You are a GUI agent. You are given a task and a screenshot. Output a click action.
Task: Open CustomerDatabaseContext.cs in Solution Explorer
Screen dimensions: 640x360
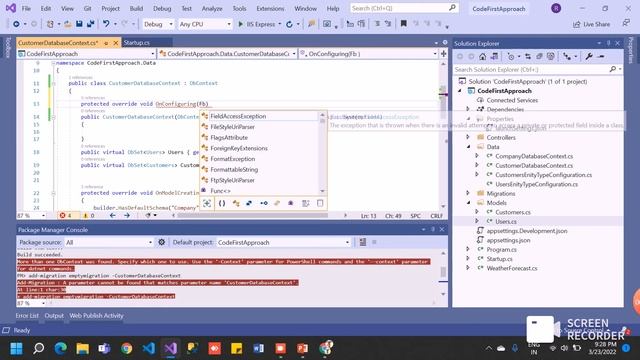pos(534,165)
